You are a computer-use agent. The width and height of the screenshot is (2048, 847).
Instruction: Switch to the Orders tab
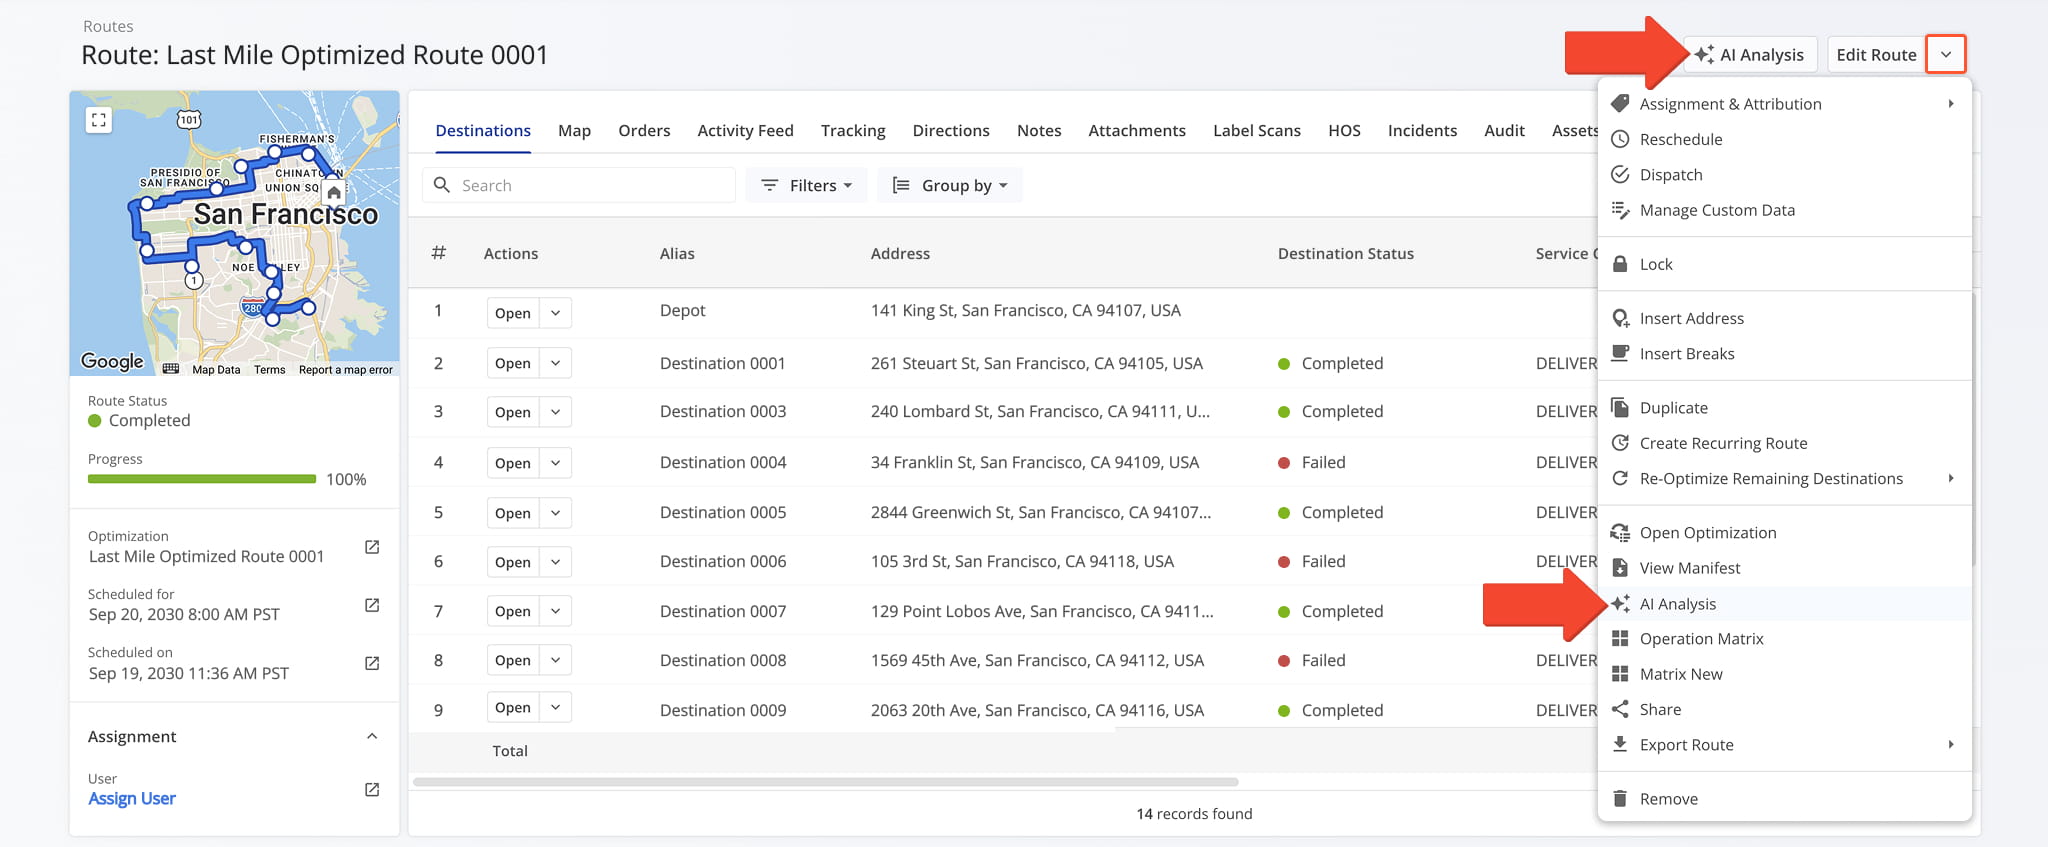coord(644,130)
